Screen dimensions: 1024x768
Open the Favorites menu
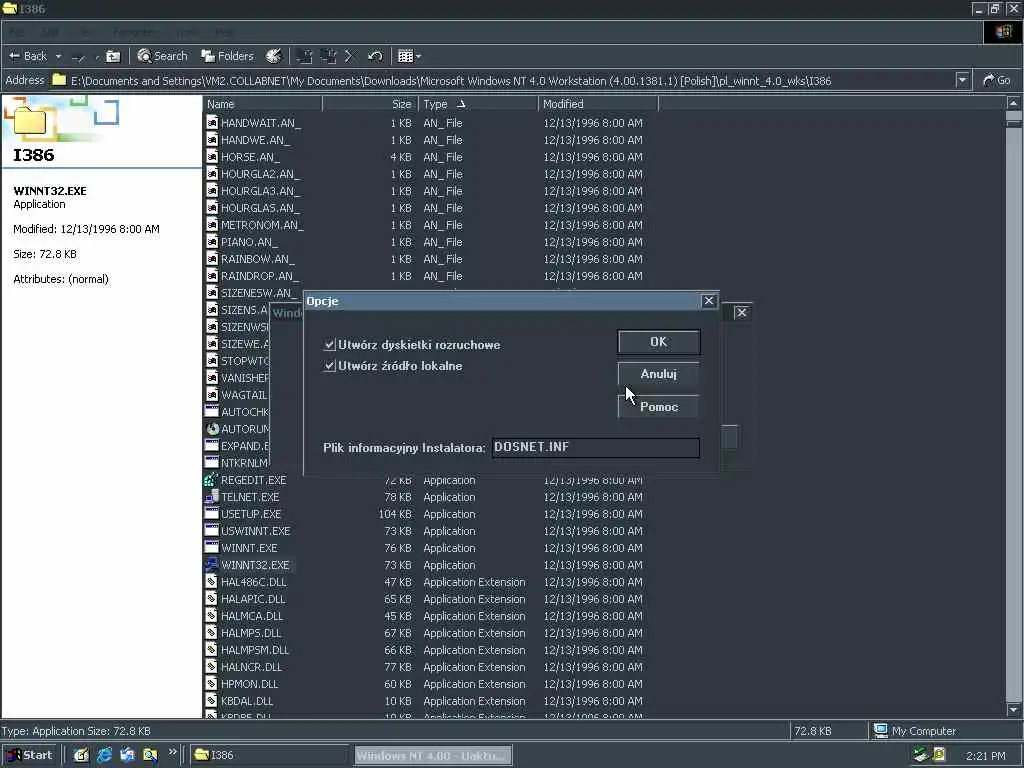[133, 32]
